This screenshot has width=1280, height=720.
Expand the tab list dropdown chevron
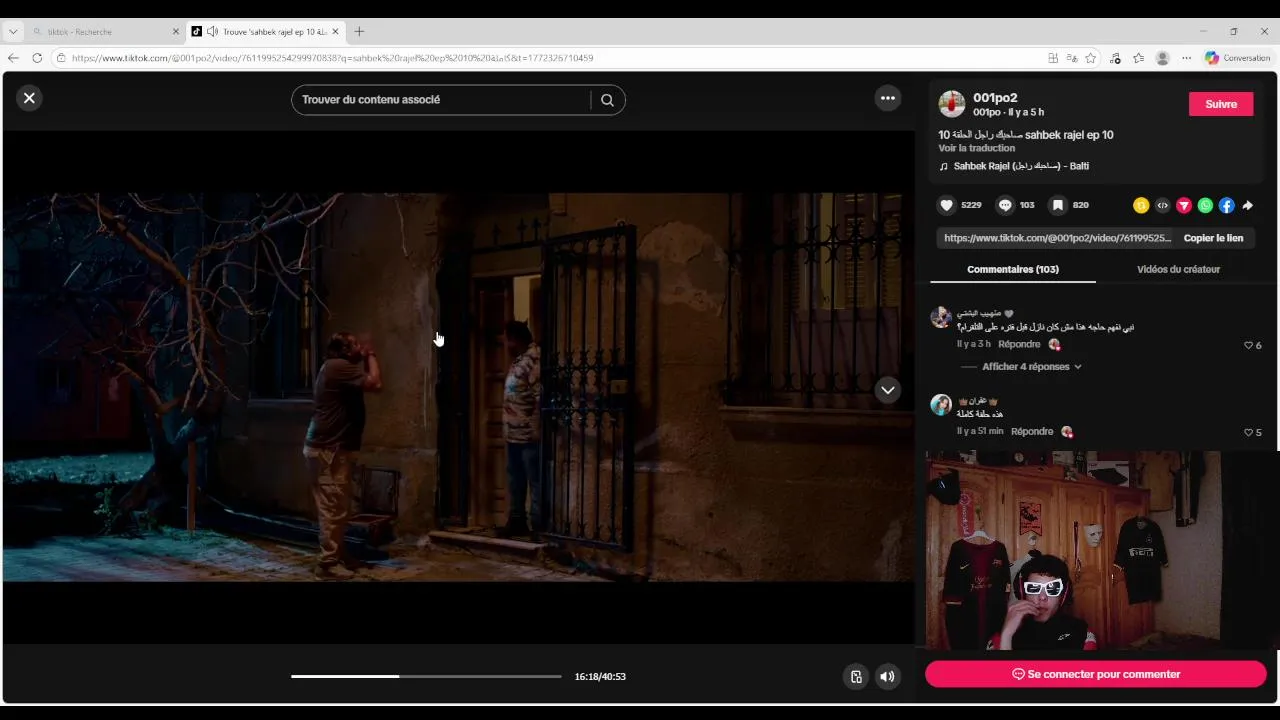click(13, 31)
